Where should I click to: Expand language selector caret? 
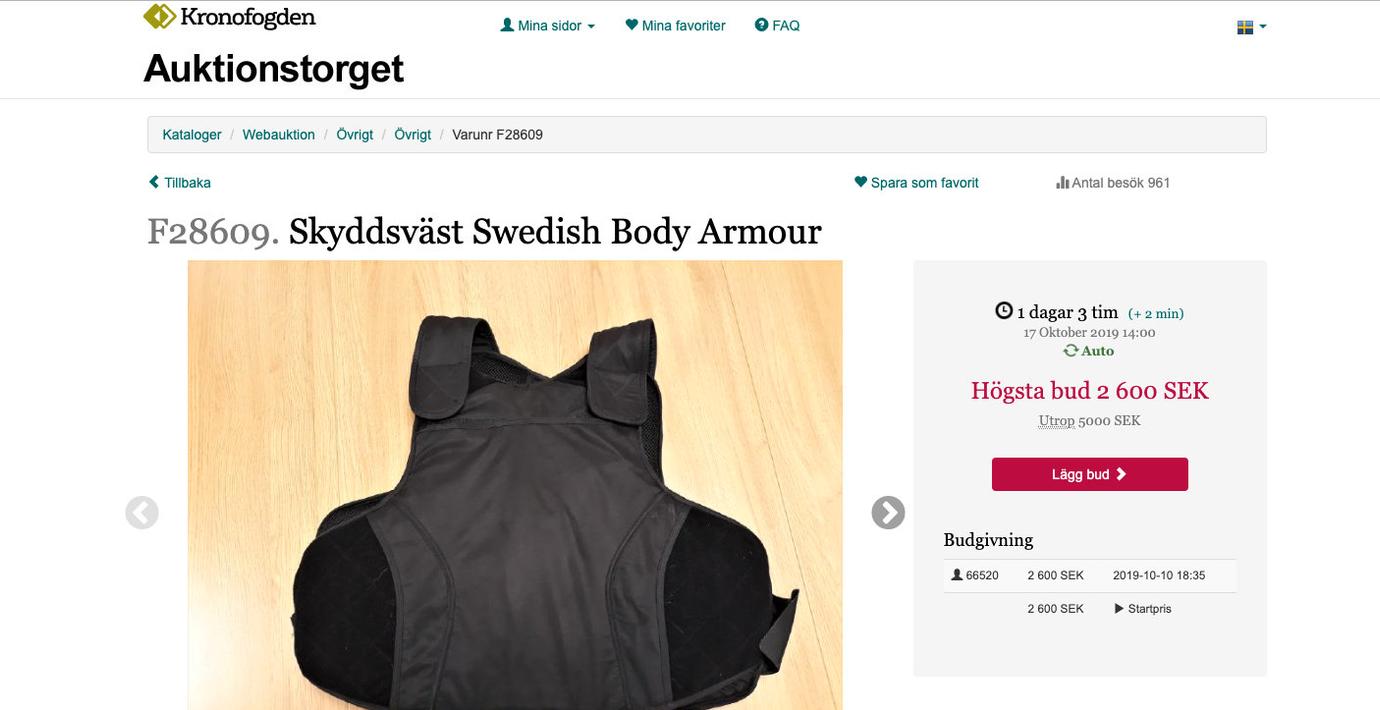pos(1263,27)
